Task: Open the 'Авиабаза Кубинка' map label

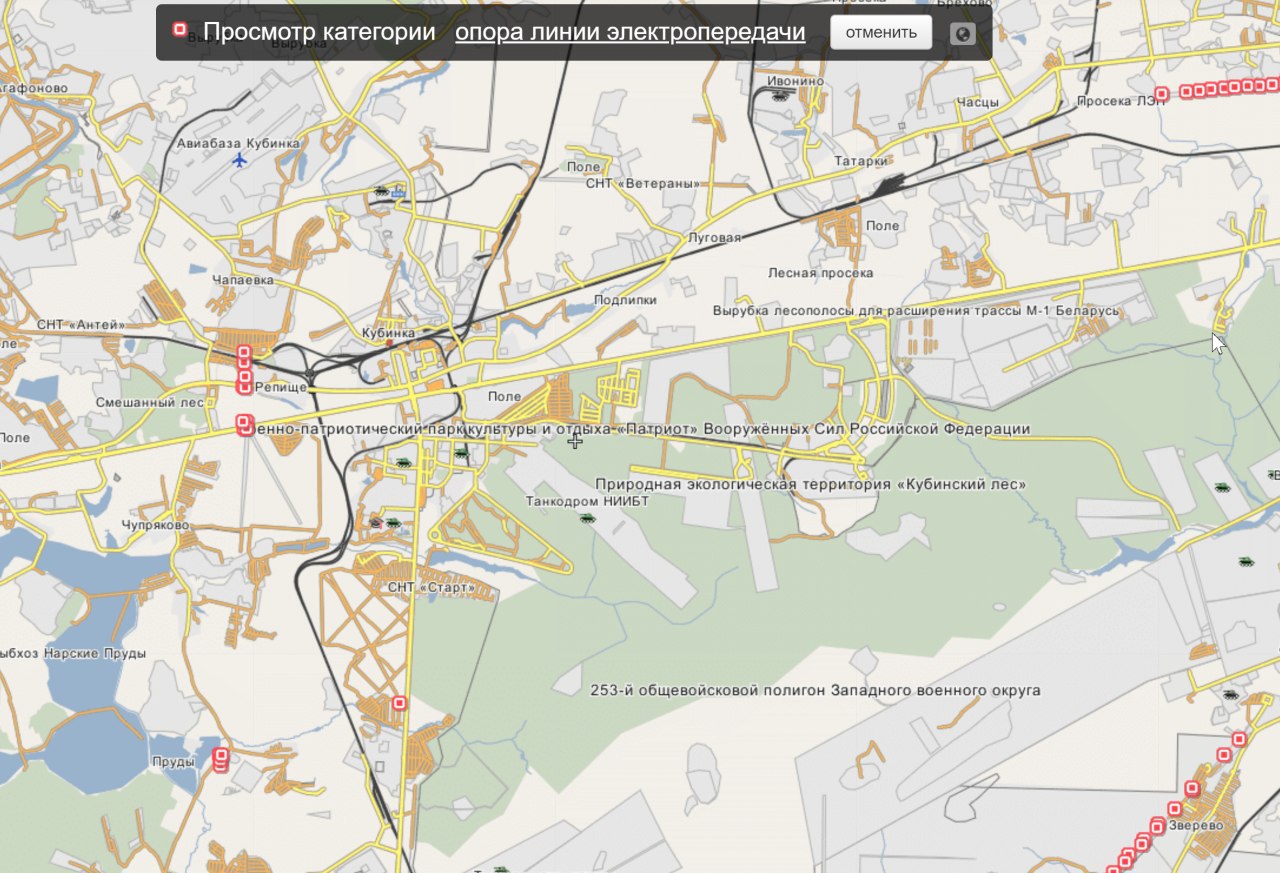Action: coord(238,144)
